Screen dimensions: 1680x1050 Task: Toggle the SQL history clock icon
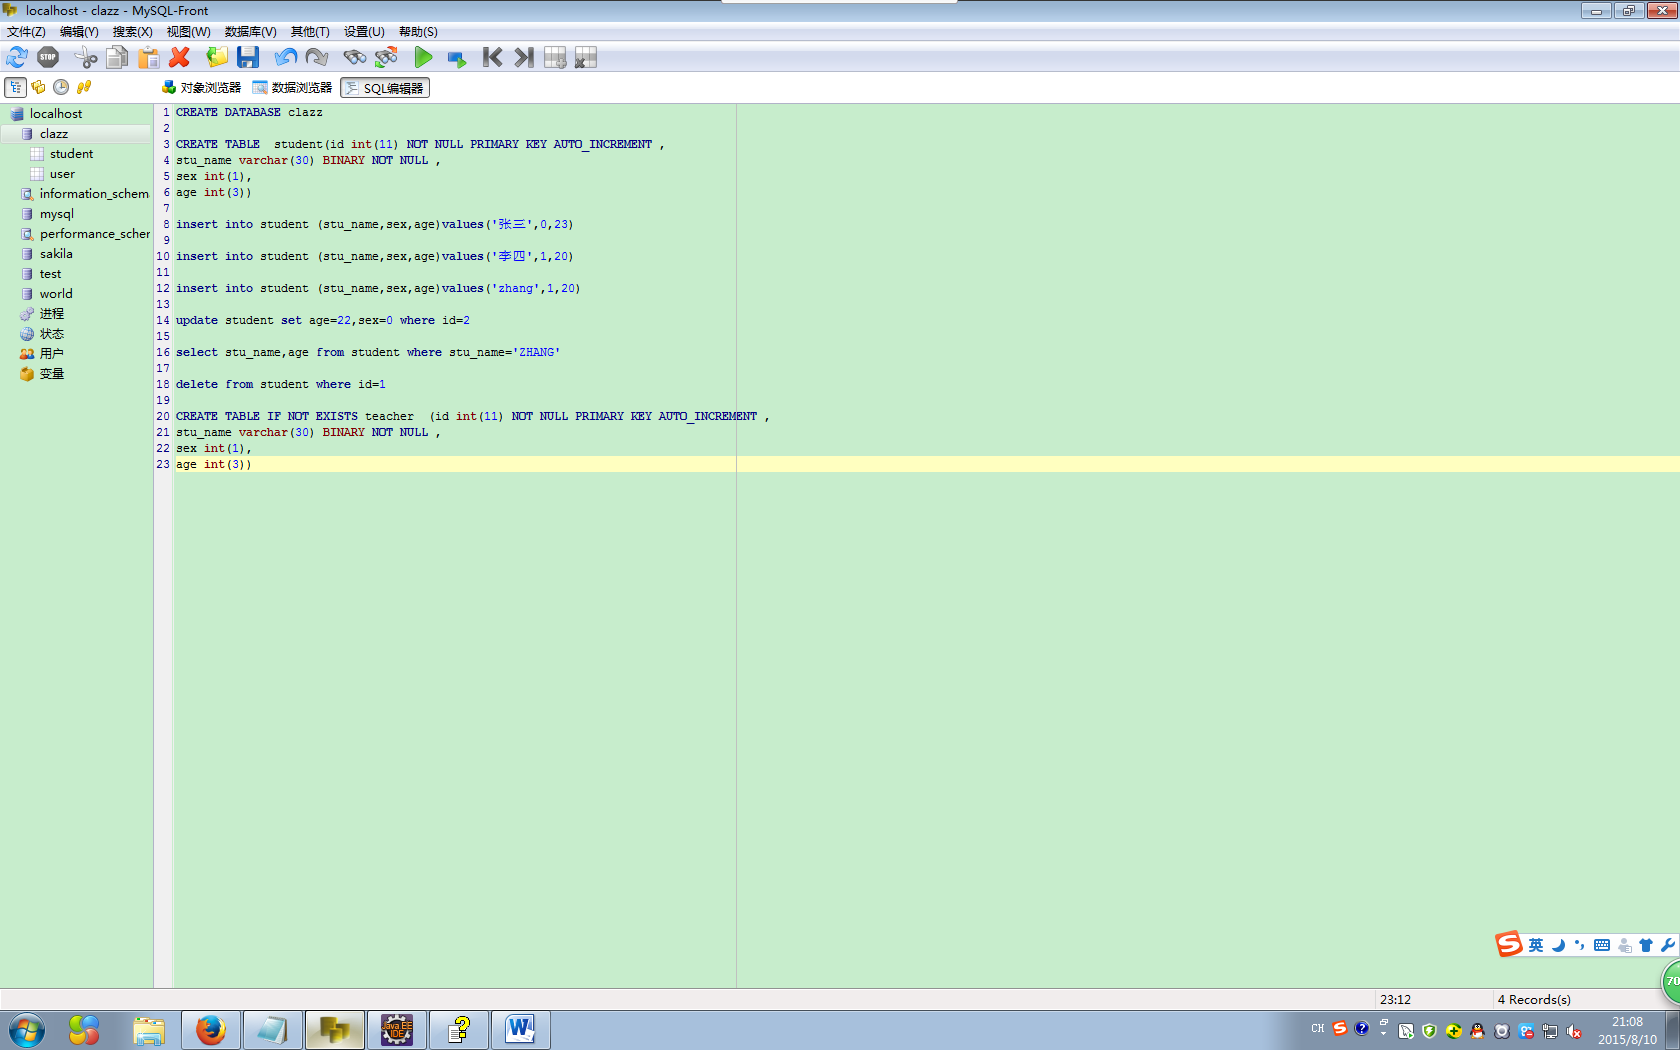(61, 88)
